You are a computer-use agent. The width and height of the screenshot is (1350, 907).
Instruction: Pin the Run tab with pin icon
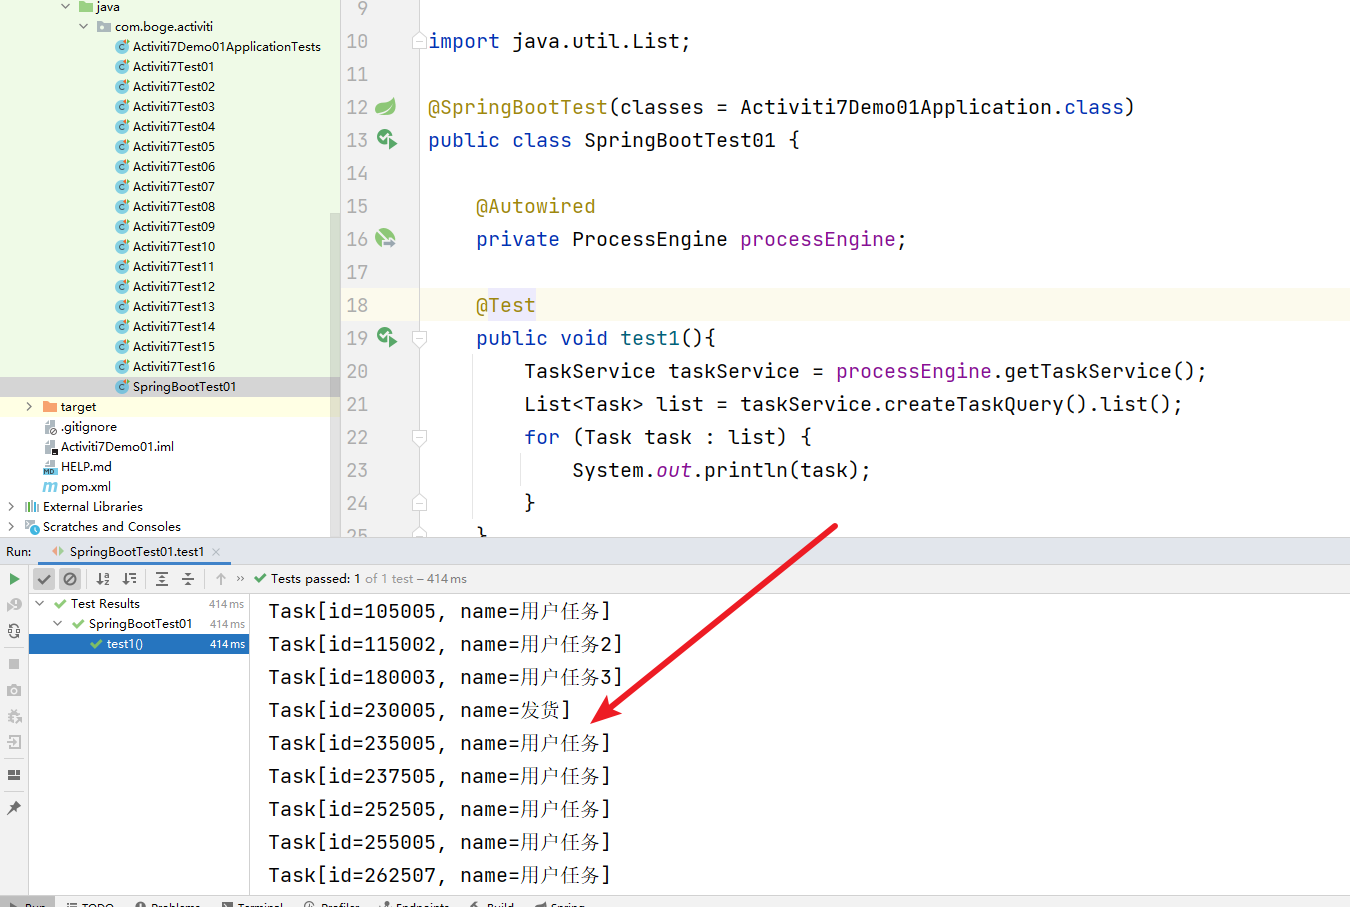click(14, 808)
